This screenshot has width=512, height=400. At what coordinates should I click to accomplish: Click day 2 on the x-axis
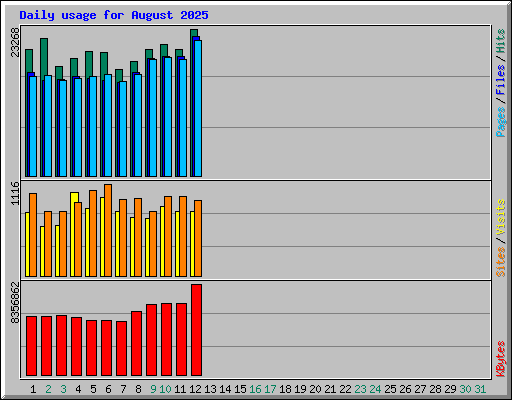pyautogui.click(x=48, y=389)
